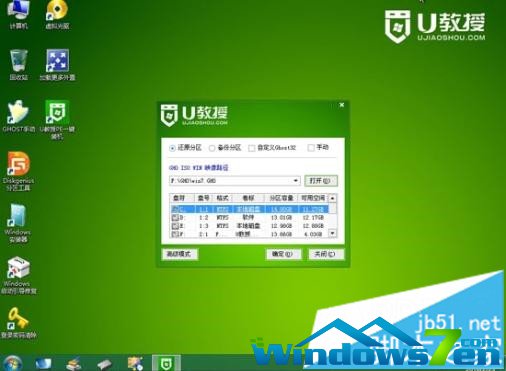
Task: Click the highlighted 1:1 cell in C: row
Action: pos(204,209)
